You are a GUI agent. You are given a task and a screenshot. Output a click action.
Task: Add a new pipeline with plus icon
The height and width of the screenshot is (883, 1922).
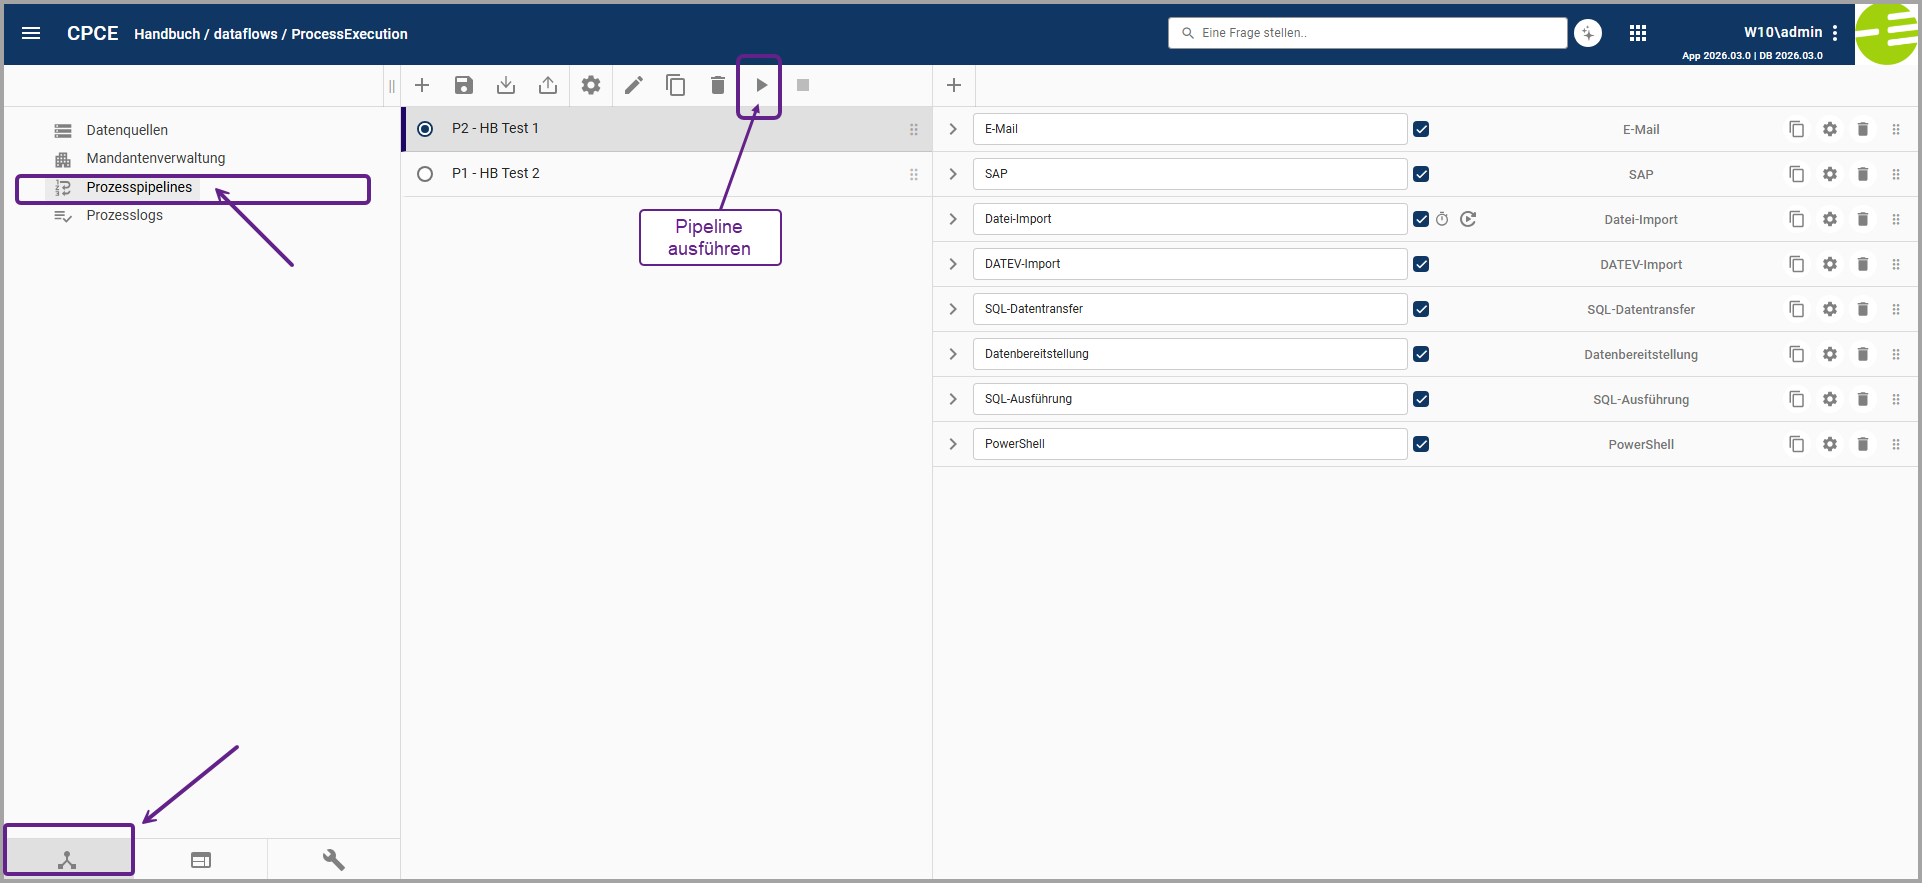tap(422, 85)
